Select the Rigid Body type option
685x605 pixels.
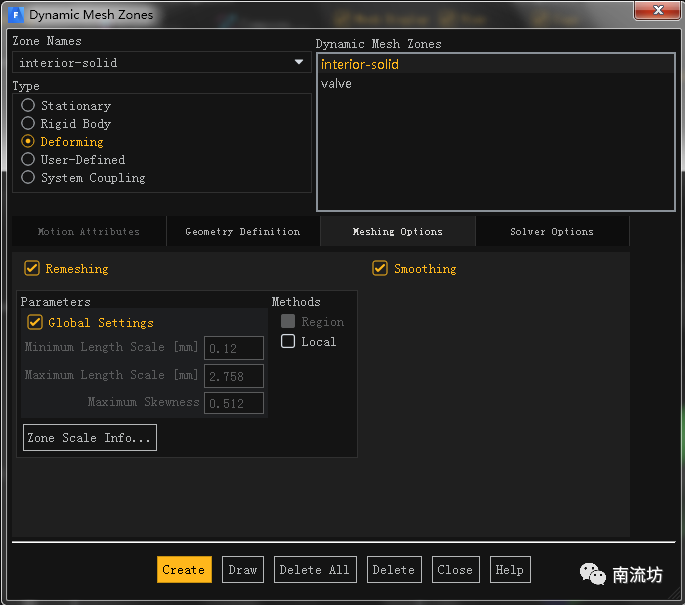point(28,123)
